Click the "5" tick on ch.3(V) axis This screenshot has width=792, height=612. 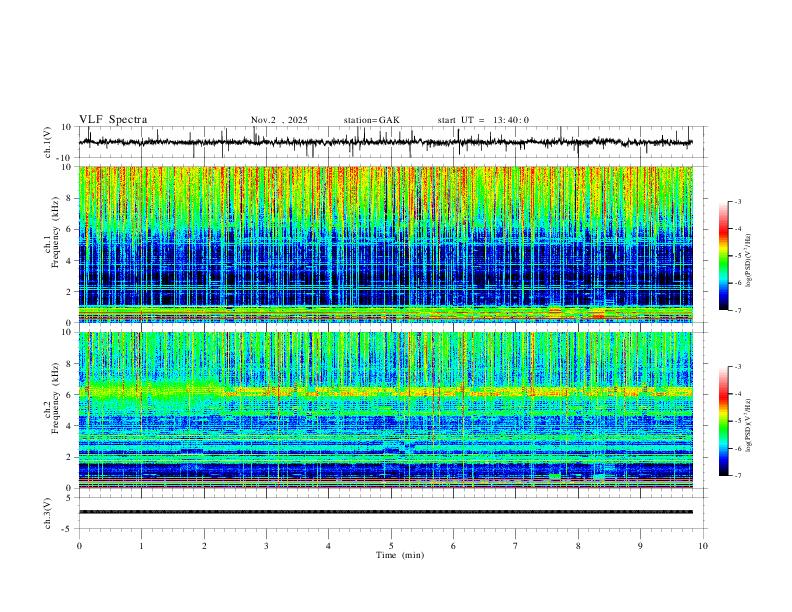tap(69, 498)
